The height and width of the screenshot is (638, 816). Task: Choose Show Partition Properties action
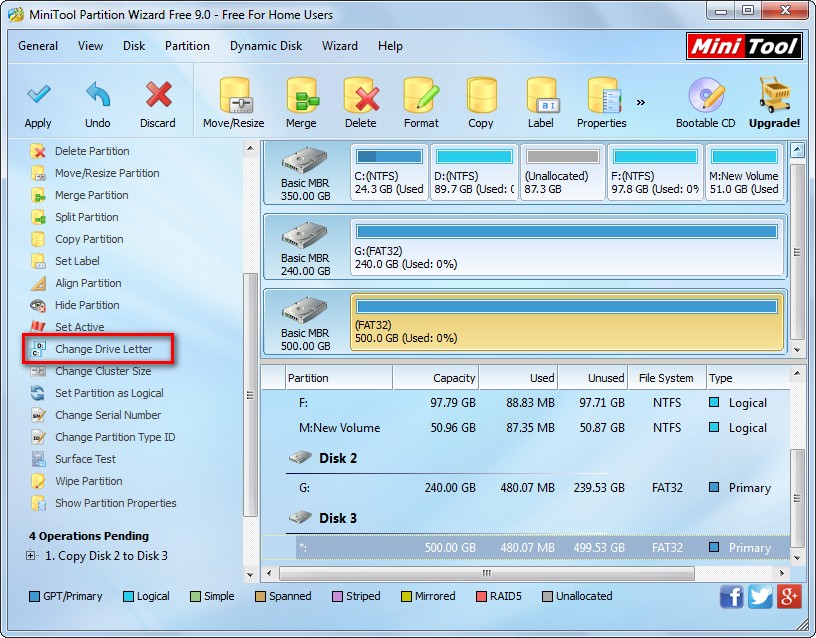pyautogui.click(x=116, y=503)
